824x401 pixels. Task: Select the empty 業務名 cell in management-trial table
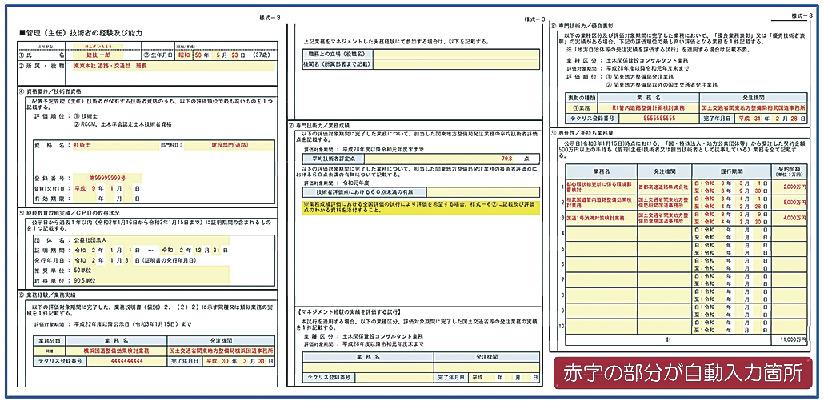point(368,367)
